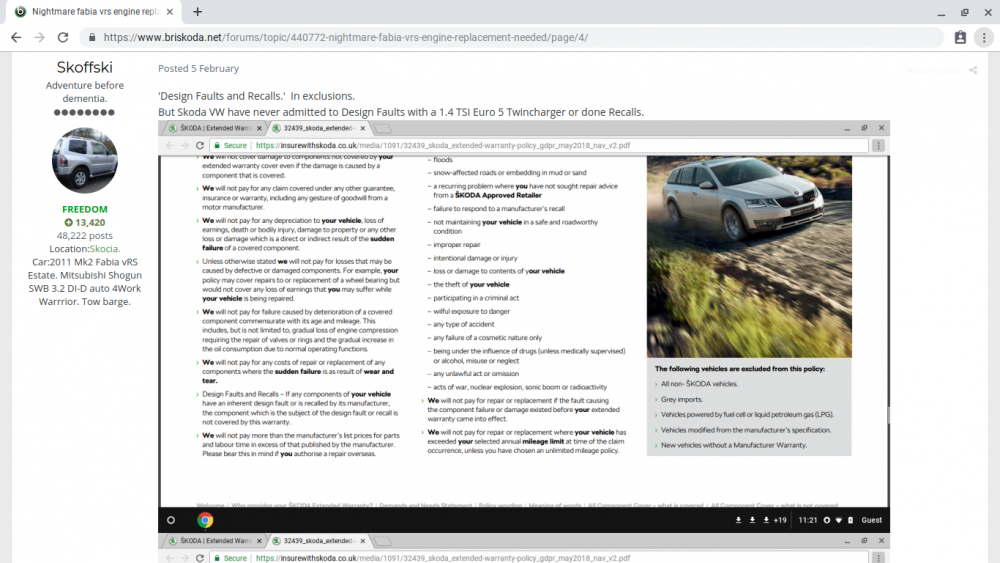Close the Nightmare fabia vrs tab
The image size is (1000, 563).
tap(170, 11)
